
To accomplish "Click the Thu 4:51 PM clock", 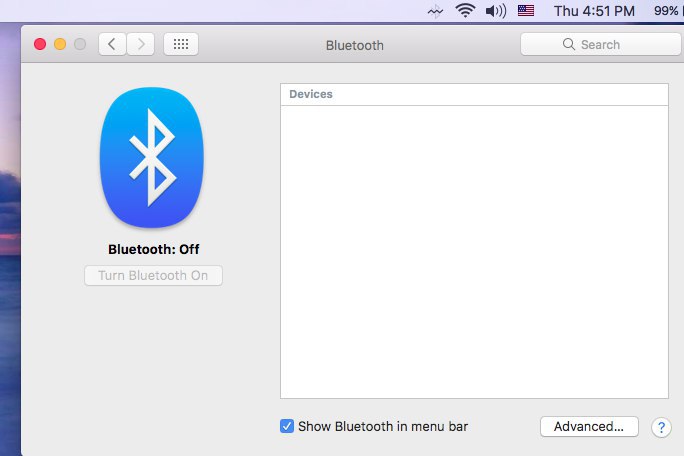I will 594,11.
